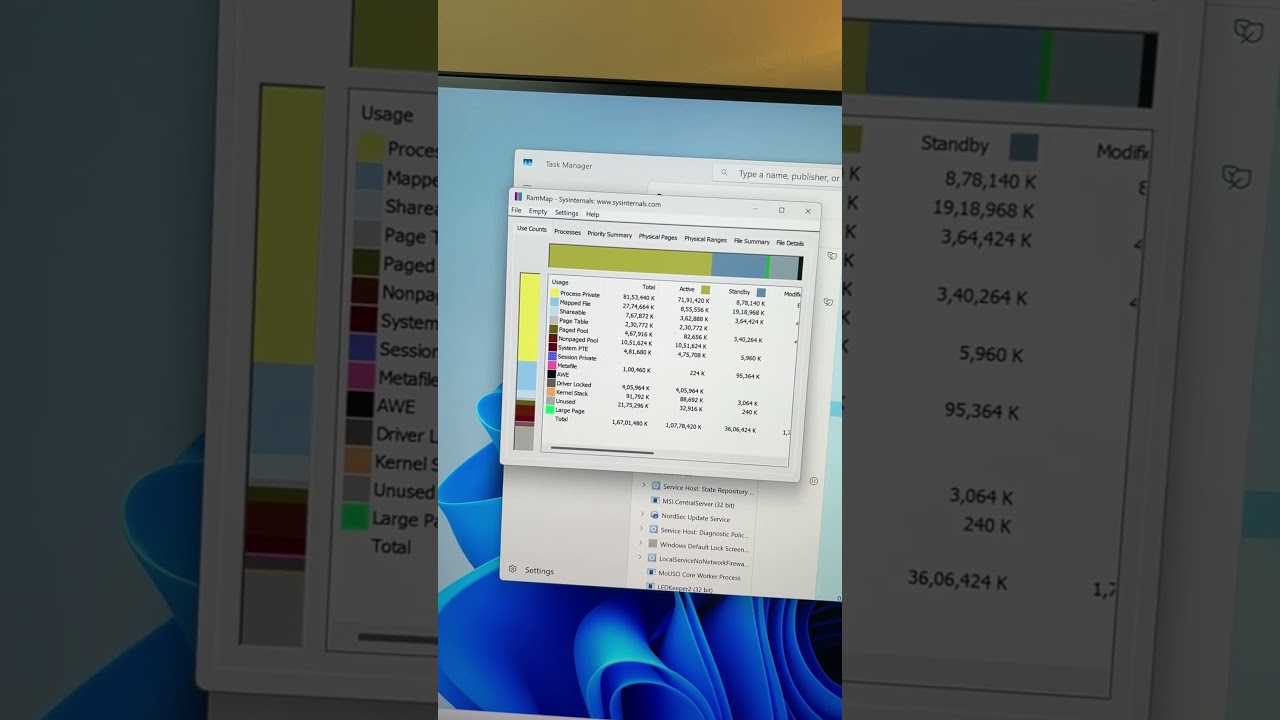Screen dimensions: 1280x720
Task: Select the Shareable usage row label
Action: [x=573, y=312]
